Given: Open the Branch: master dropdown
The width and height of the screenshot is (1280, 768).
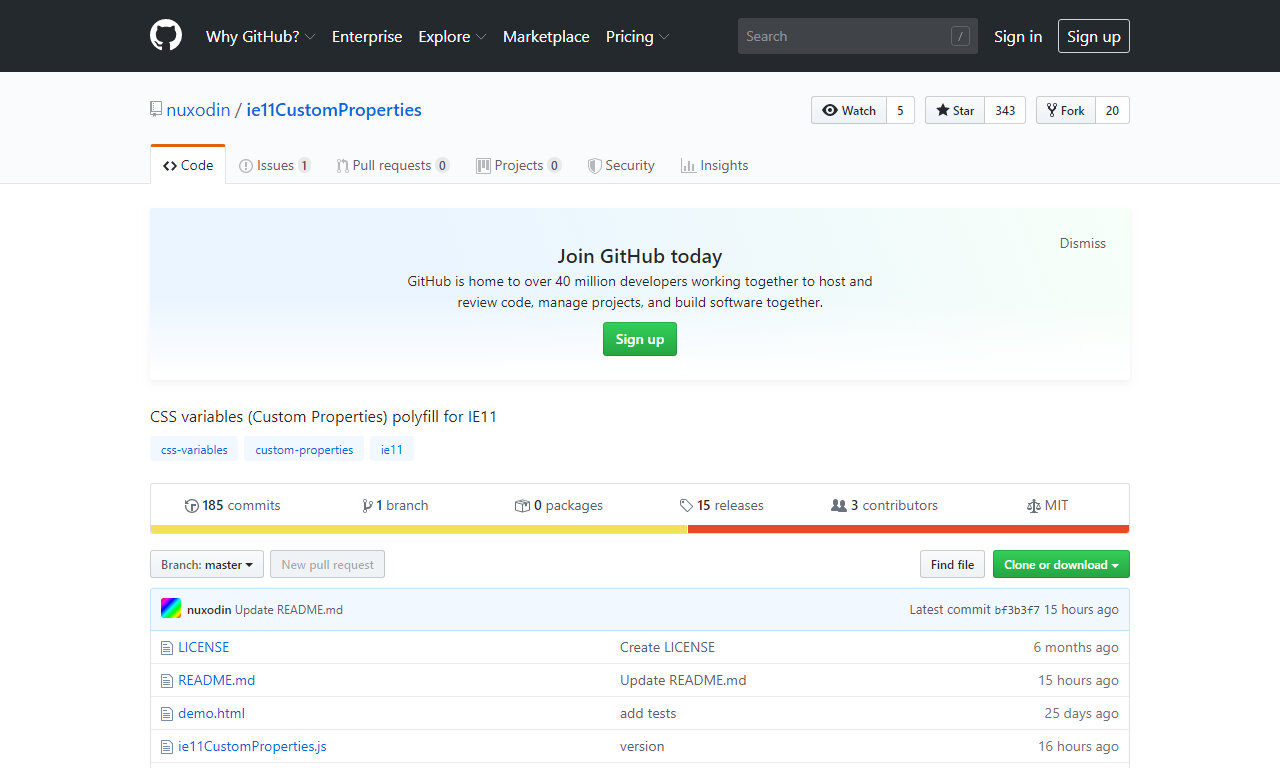Looking at the screenshot, I should [207, 565].
